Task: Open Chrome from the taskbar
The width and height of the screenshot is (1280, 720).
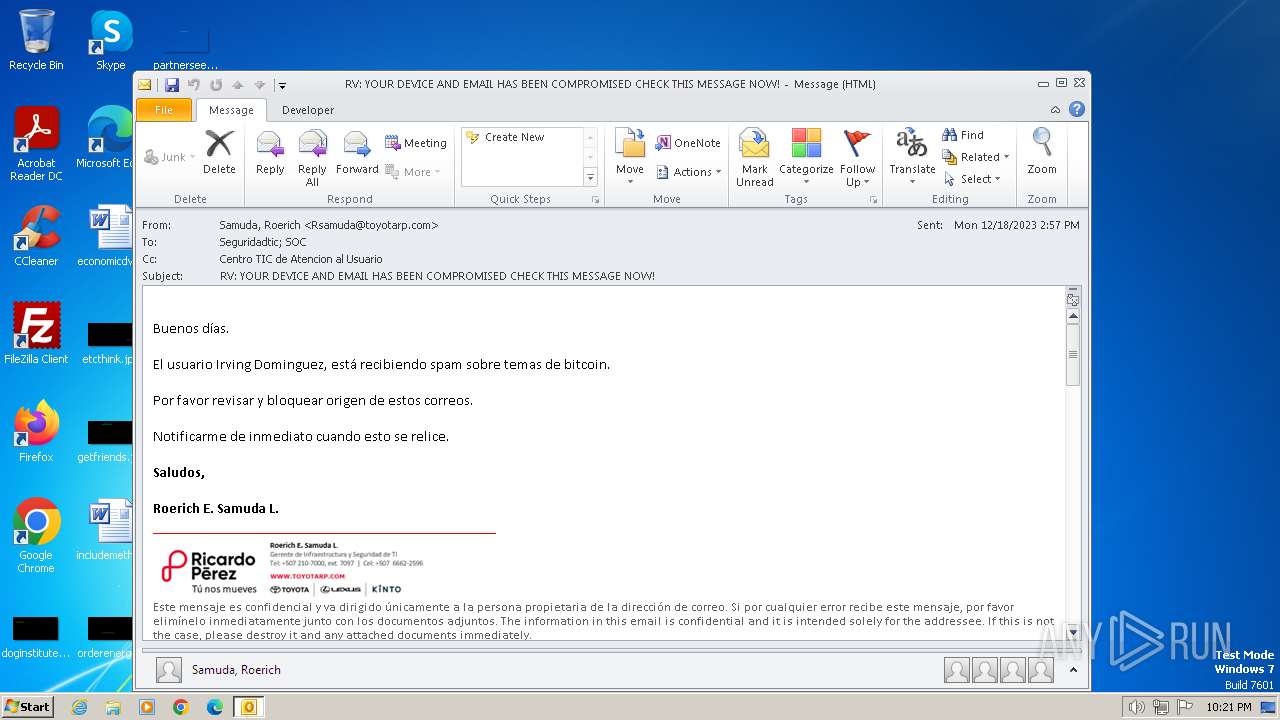Action: pyautogui.click(x=181, y=707)
